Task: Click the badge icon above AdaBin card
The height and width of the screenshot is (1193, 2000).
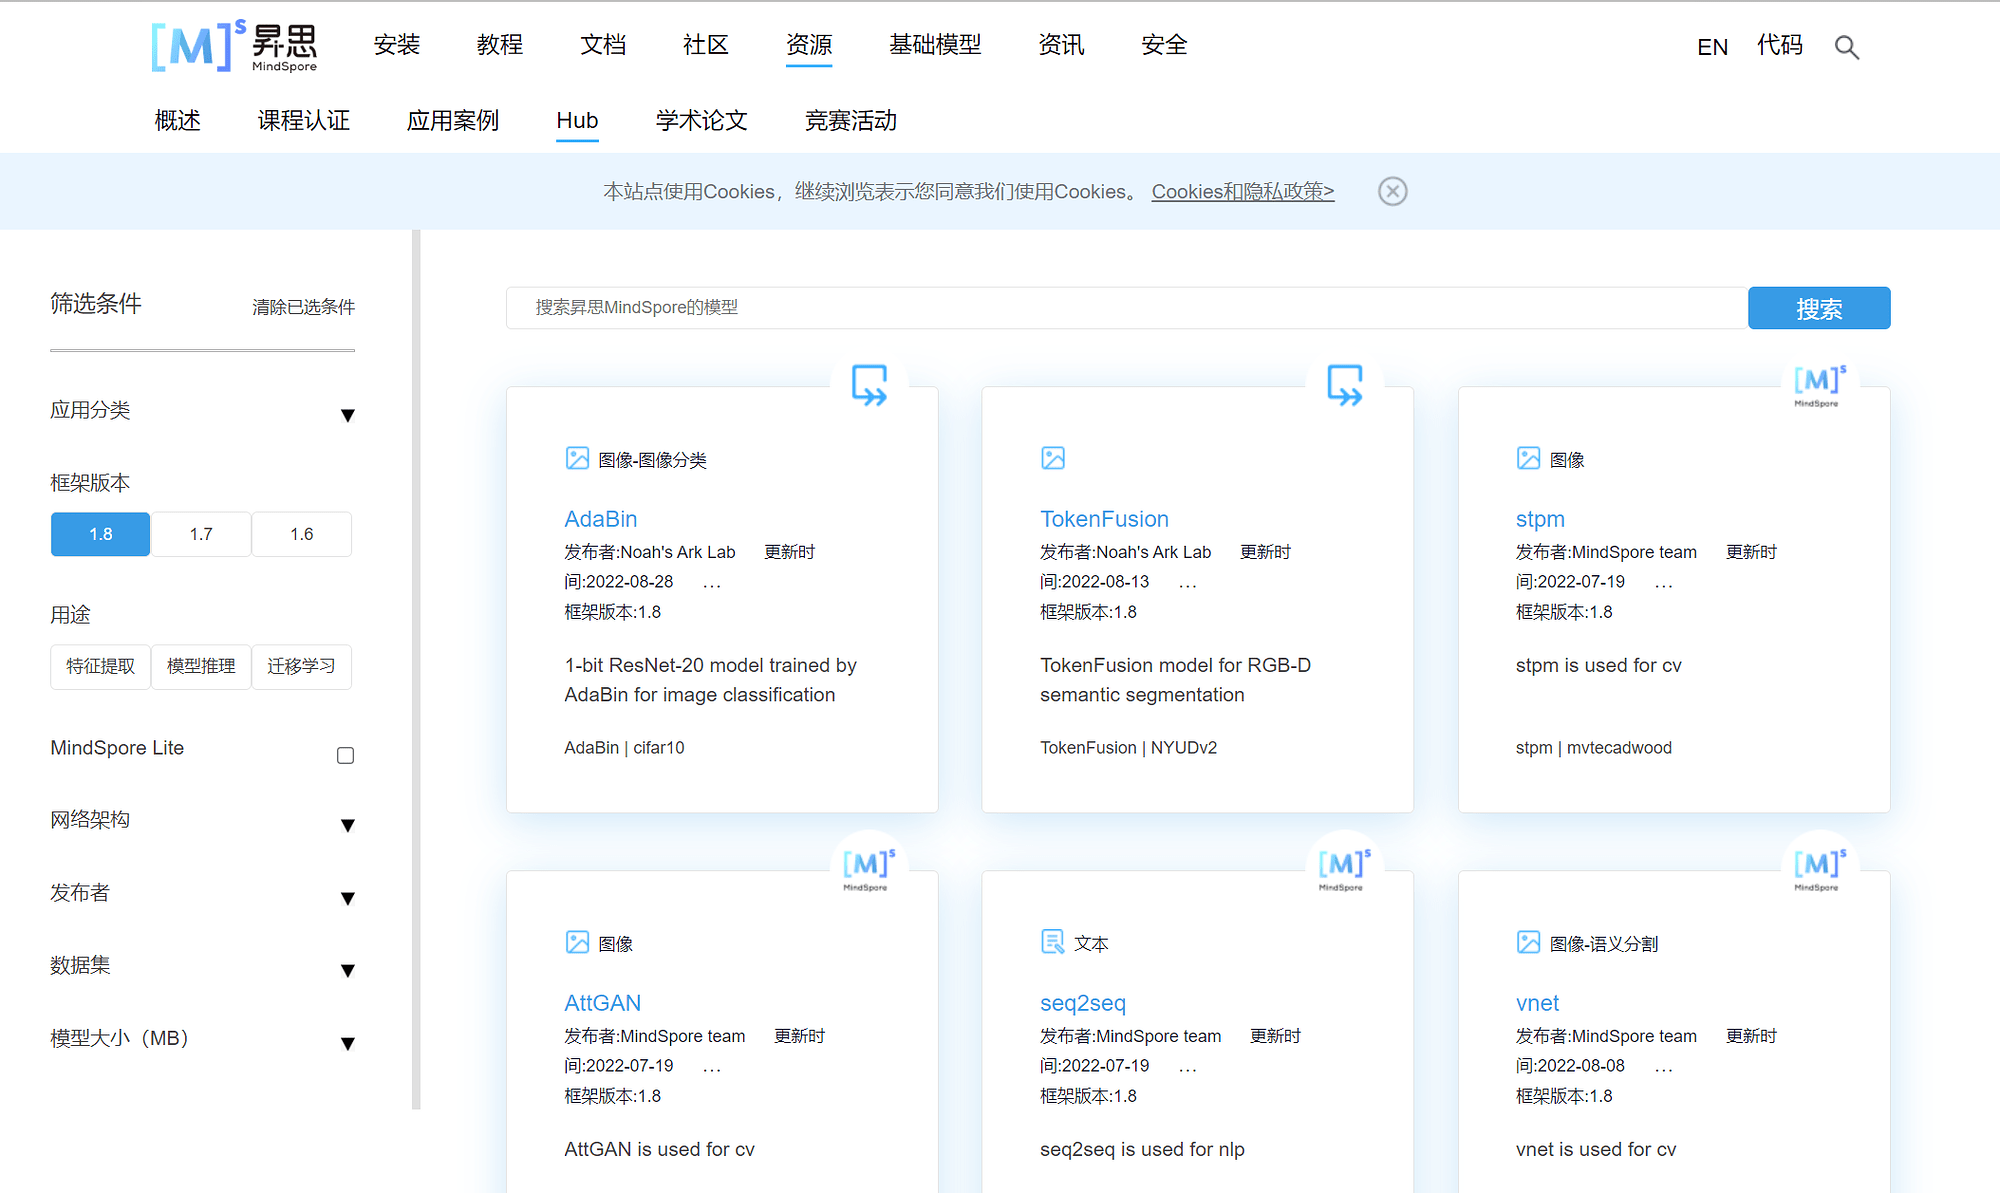Action: click(x=869, y=385)
